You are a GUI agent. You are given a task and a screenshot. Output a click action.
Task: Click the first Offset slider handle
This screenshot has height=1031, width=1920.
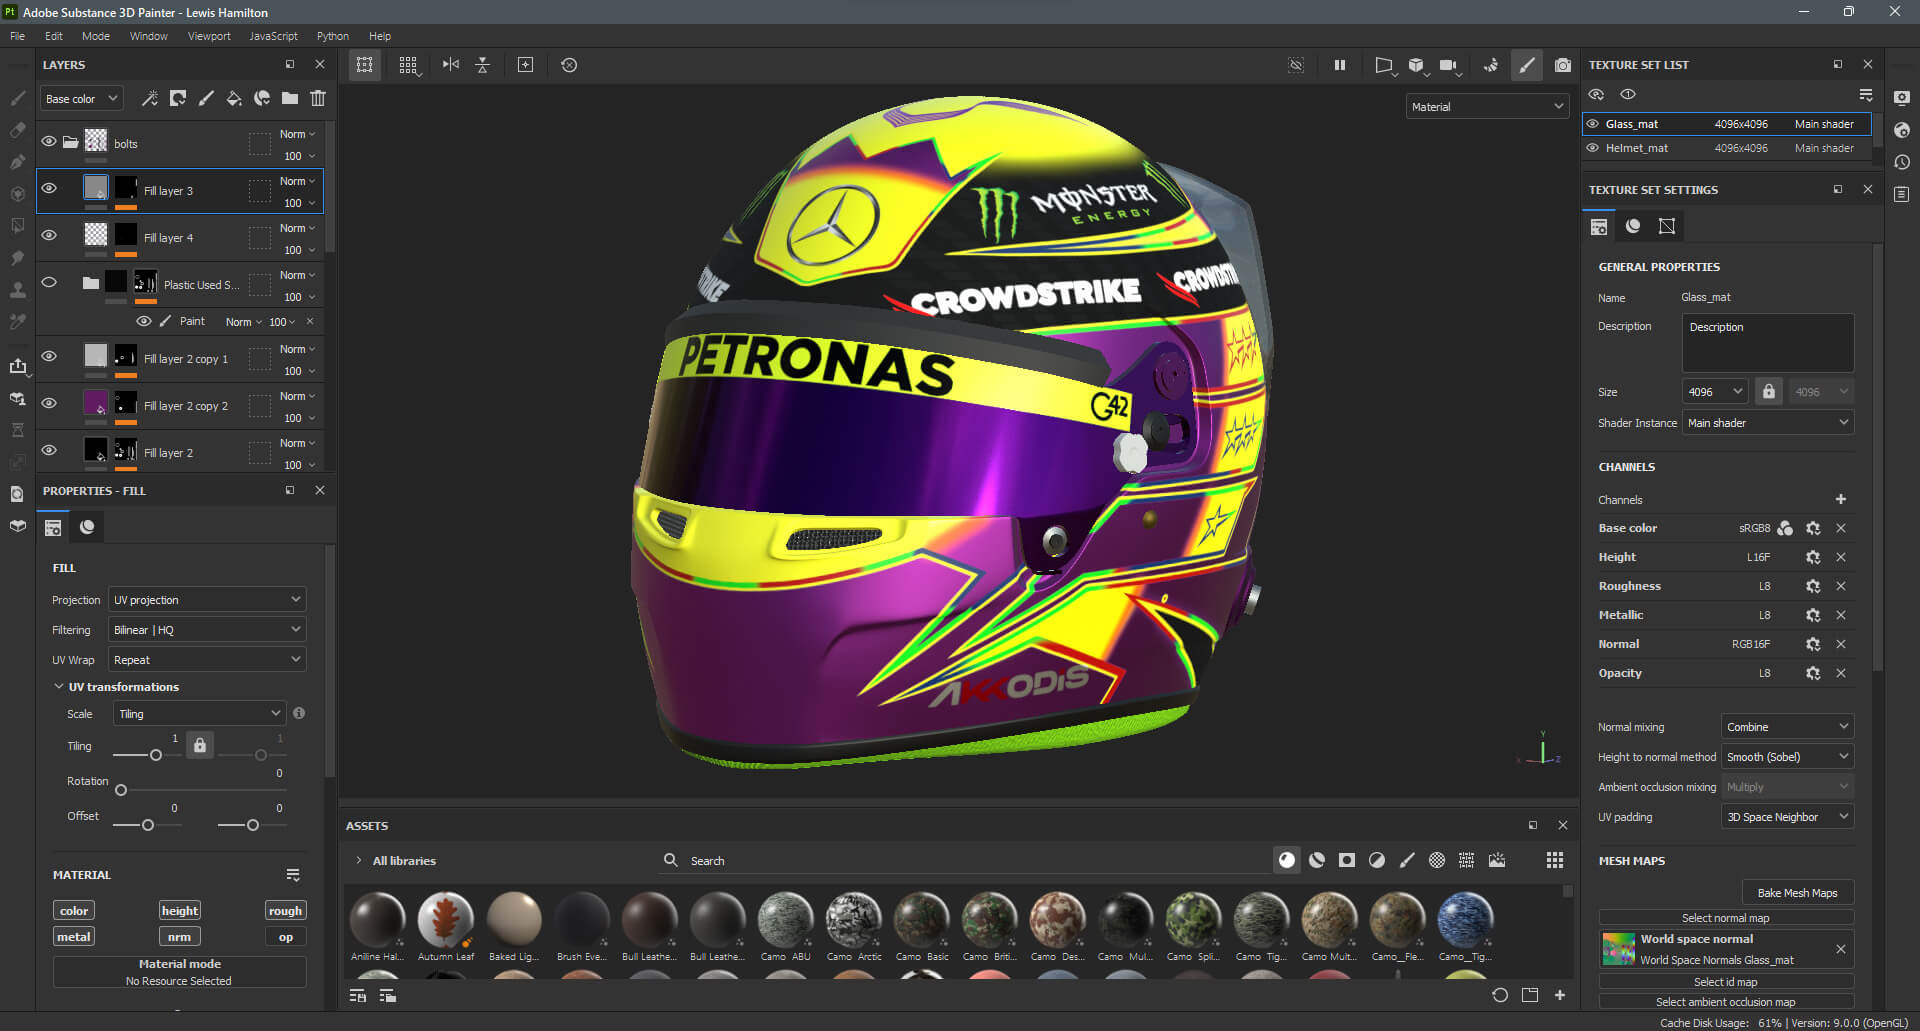click(148, 825)
